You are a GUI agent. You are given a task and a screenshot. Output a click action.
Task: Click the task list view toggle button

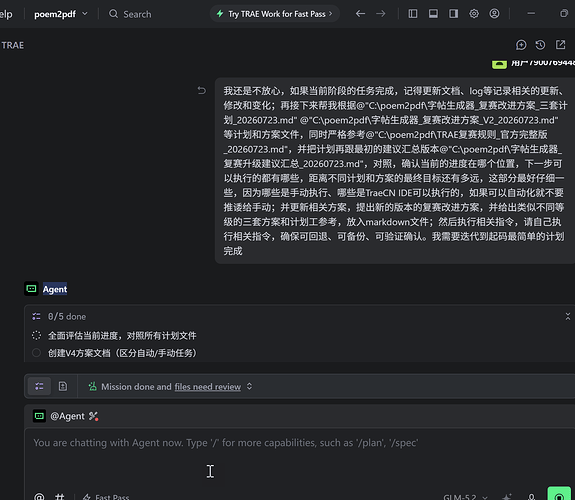(x=39, y=386)
